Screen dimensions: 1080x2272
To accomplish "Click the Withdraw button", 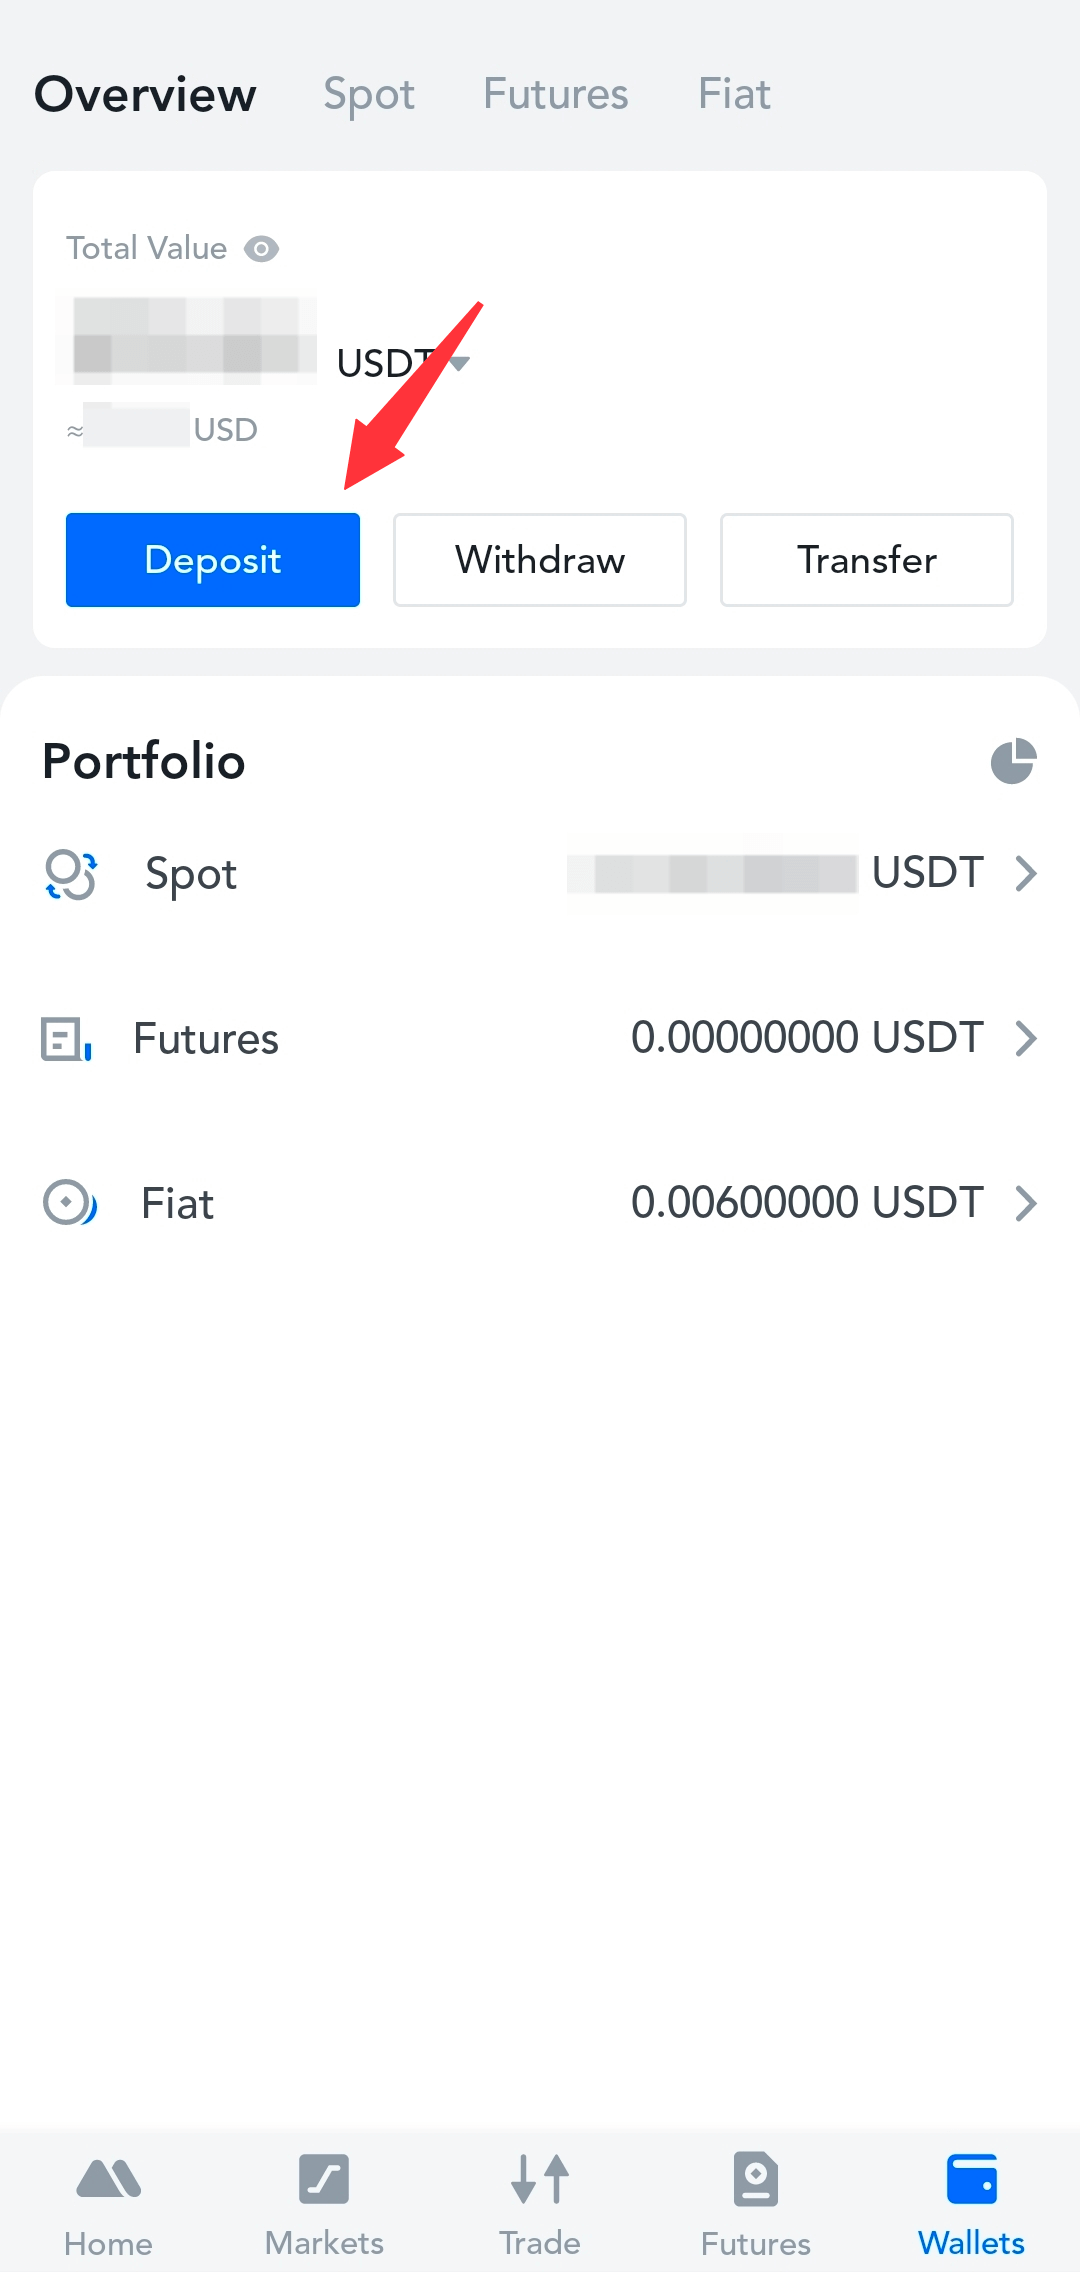I will (x=540, y=560).
